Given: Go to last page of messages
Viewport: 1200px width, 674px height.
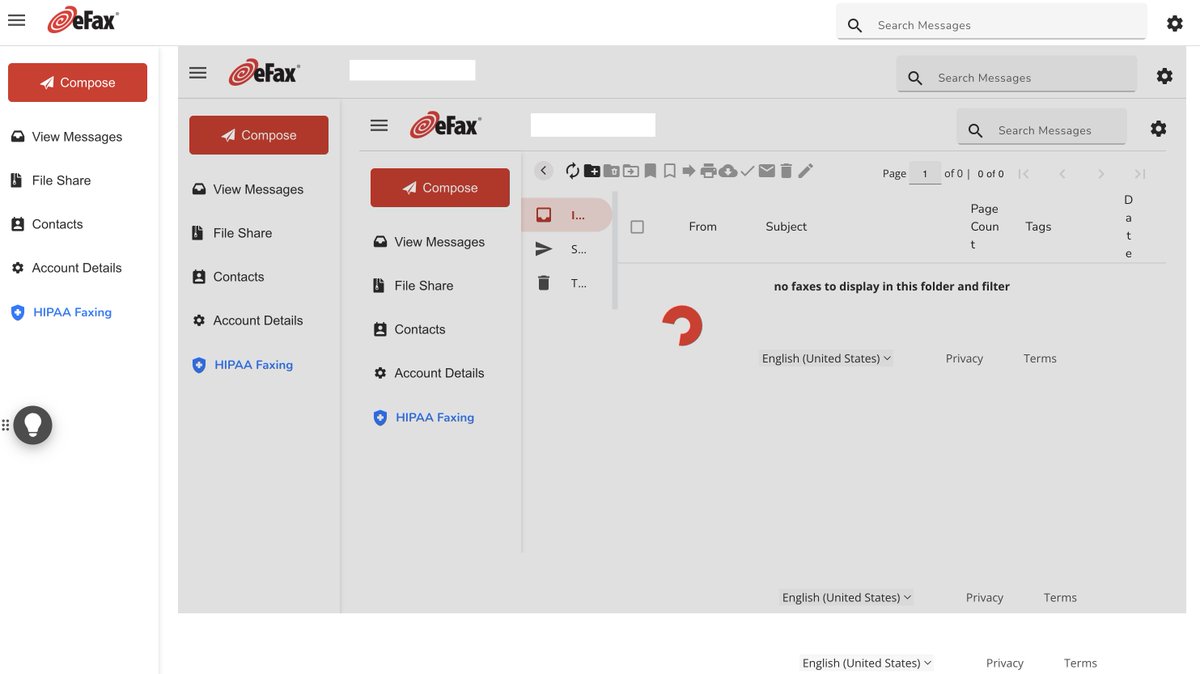Looking at the screenshot, I should (1139, 174).
